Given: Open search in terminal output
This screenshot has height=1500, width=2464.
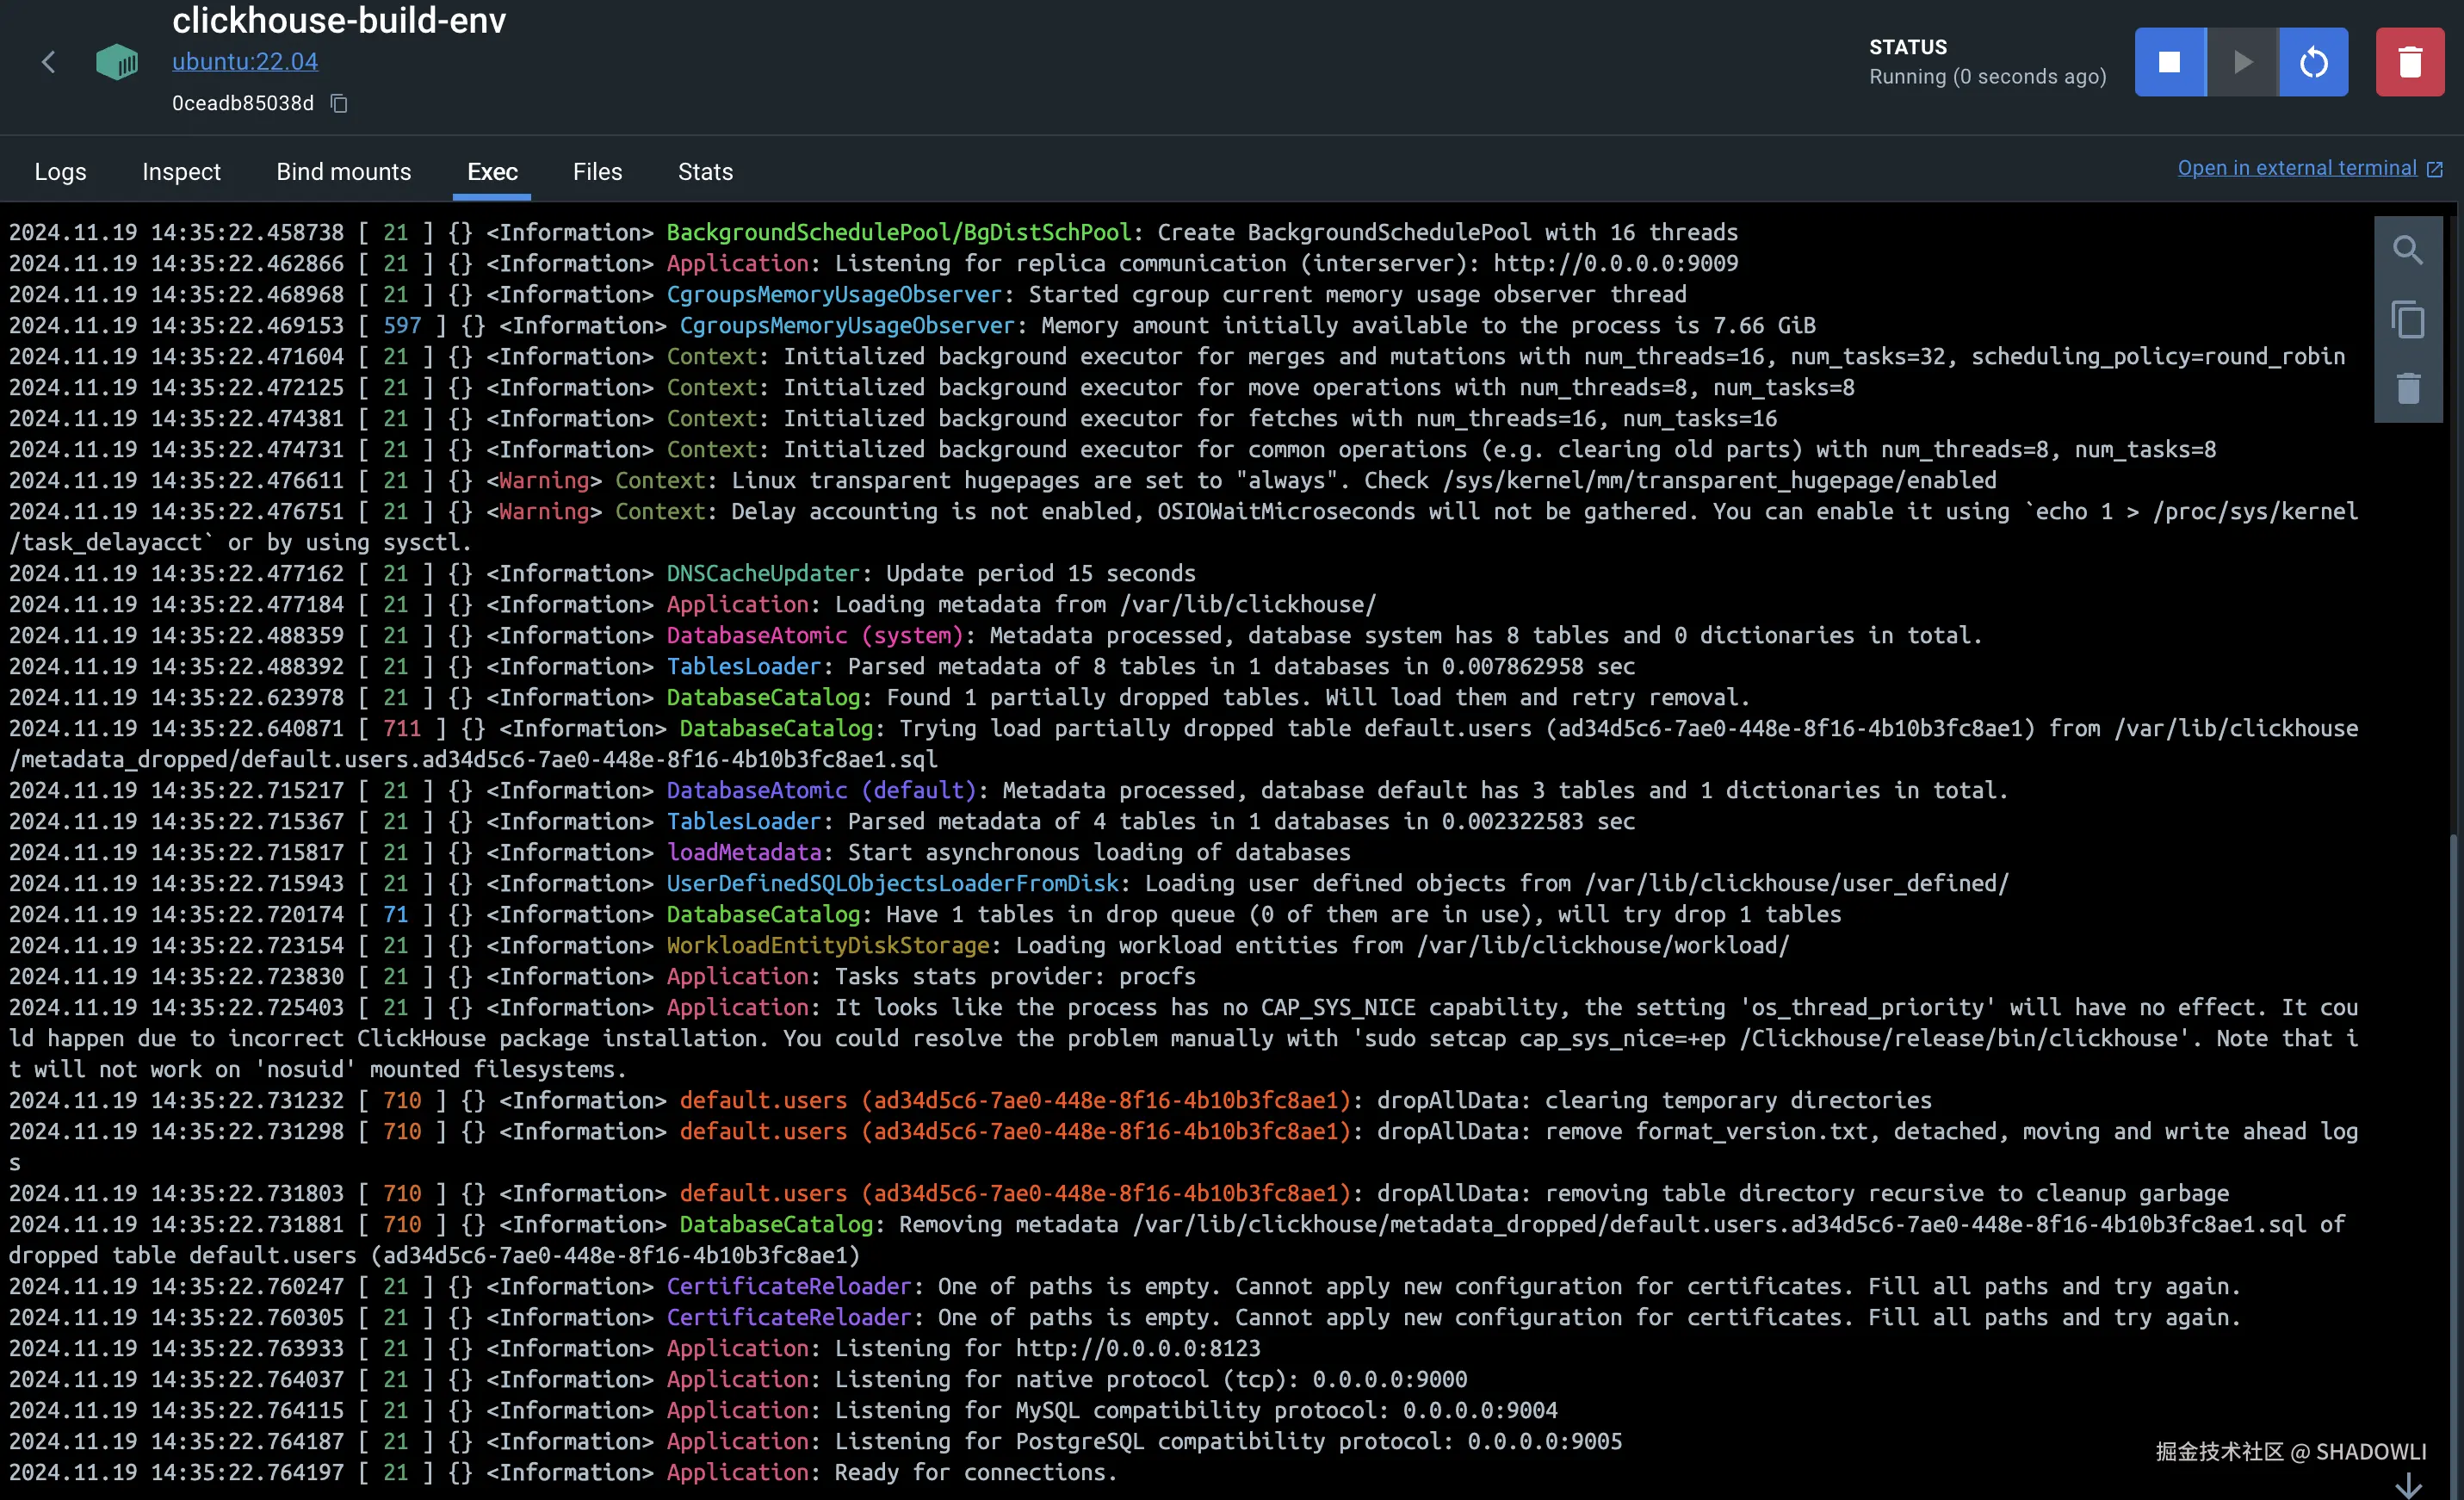Looking at the screenshot, I should pyautogui.click(x=2407, y=250).
